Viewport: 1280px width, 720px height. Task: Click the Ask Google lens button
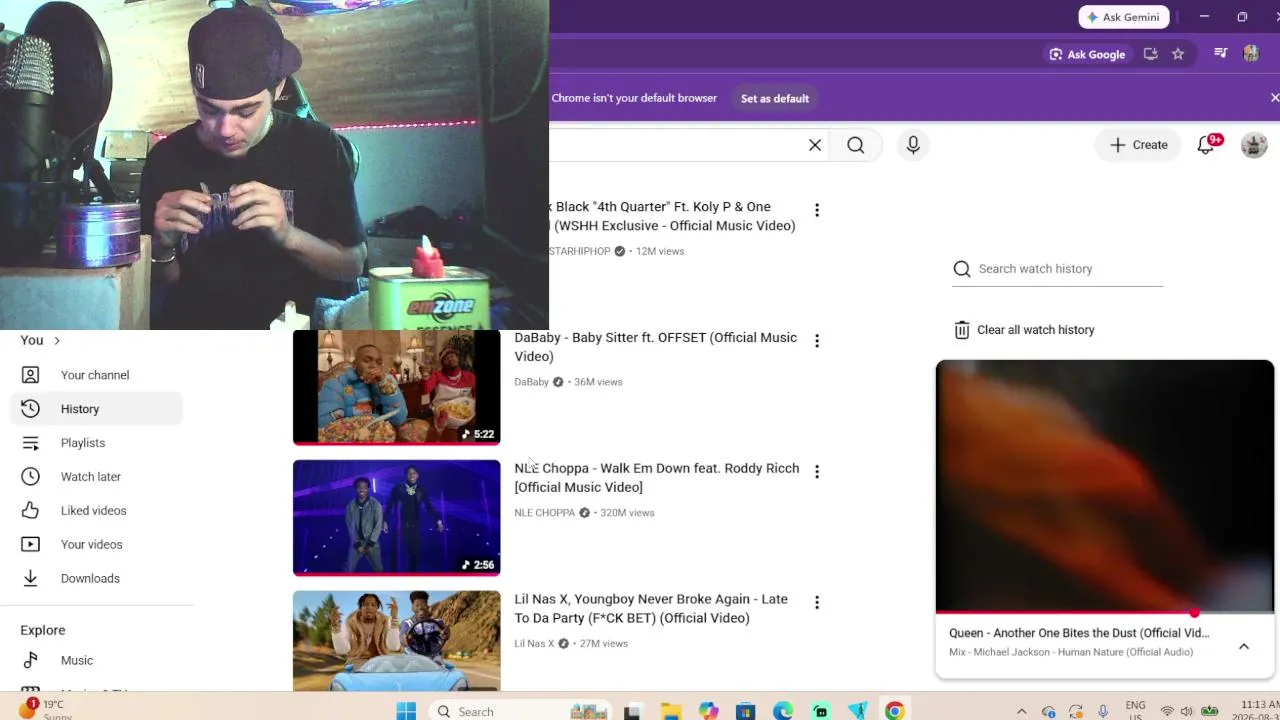[1086, 54]
